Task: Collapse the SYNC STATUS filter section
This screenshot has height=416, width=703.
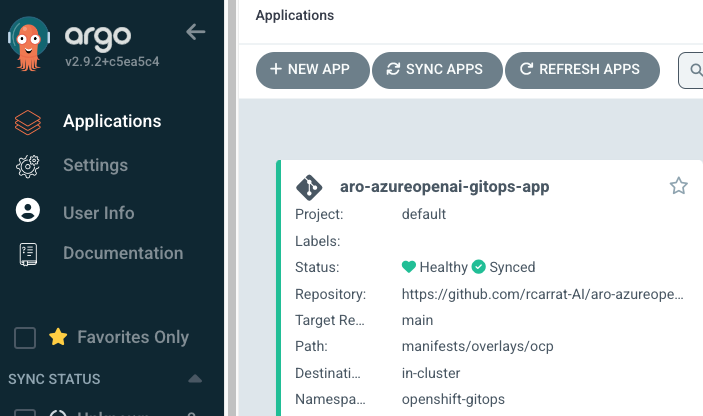Action: (x=195, y=379)
